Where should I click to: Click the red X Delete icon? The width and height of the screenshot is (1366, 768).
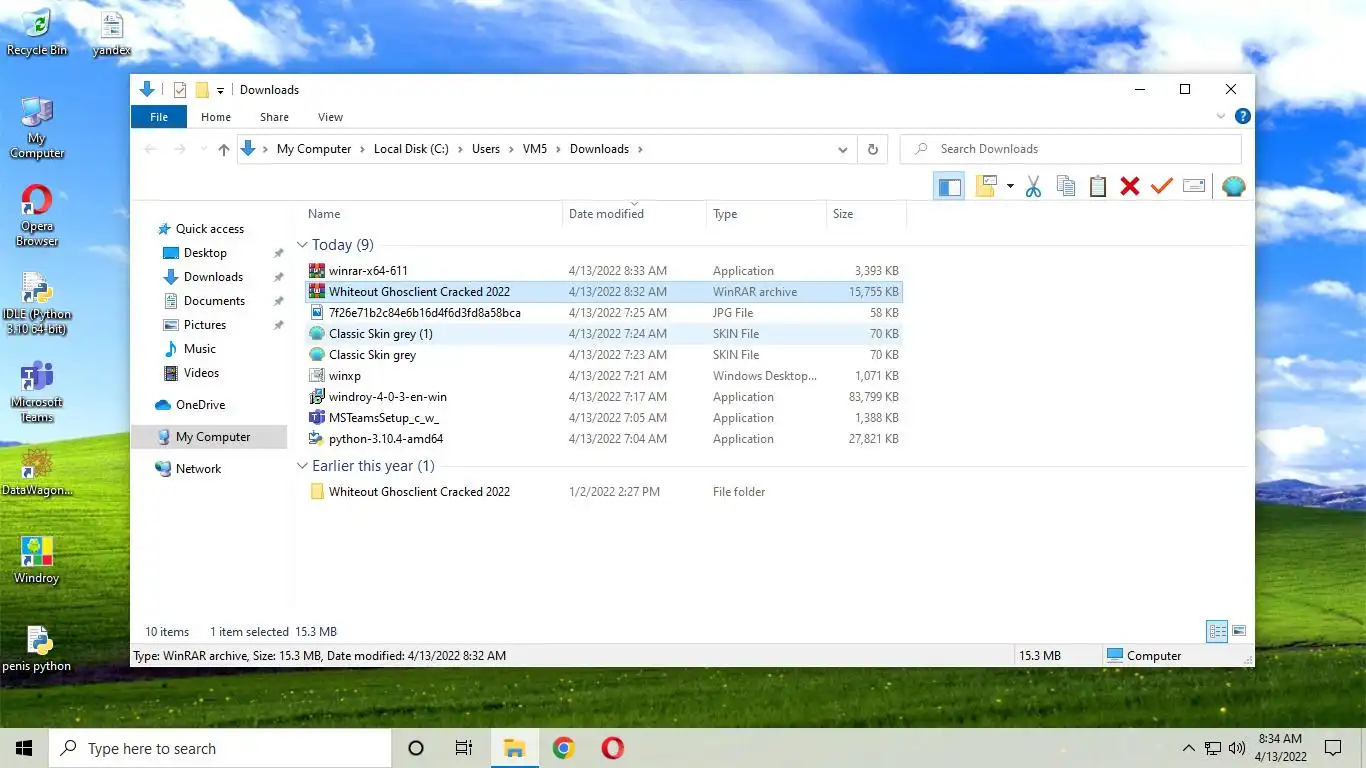1130,186
